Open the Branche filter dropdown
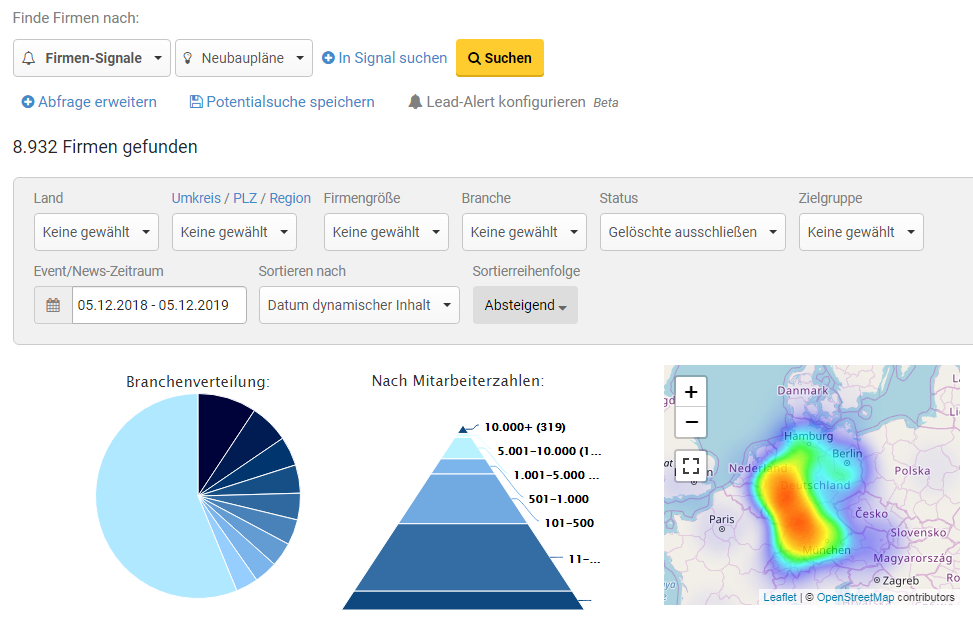 (x=524, y=232)
